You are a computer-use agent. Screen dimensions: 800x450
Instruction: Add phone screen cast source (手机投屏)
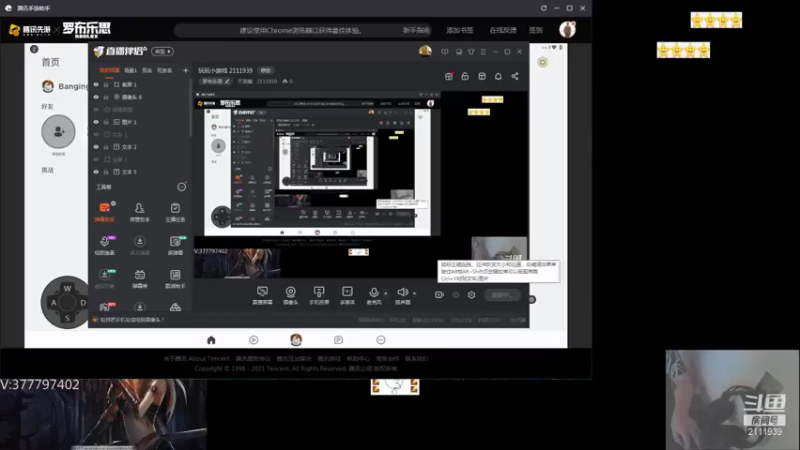(319, 294)
